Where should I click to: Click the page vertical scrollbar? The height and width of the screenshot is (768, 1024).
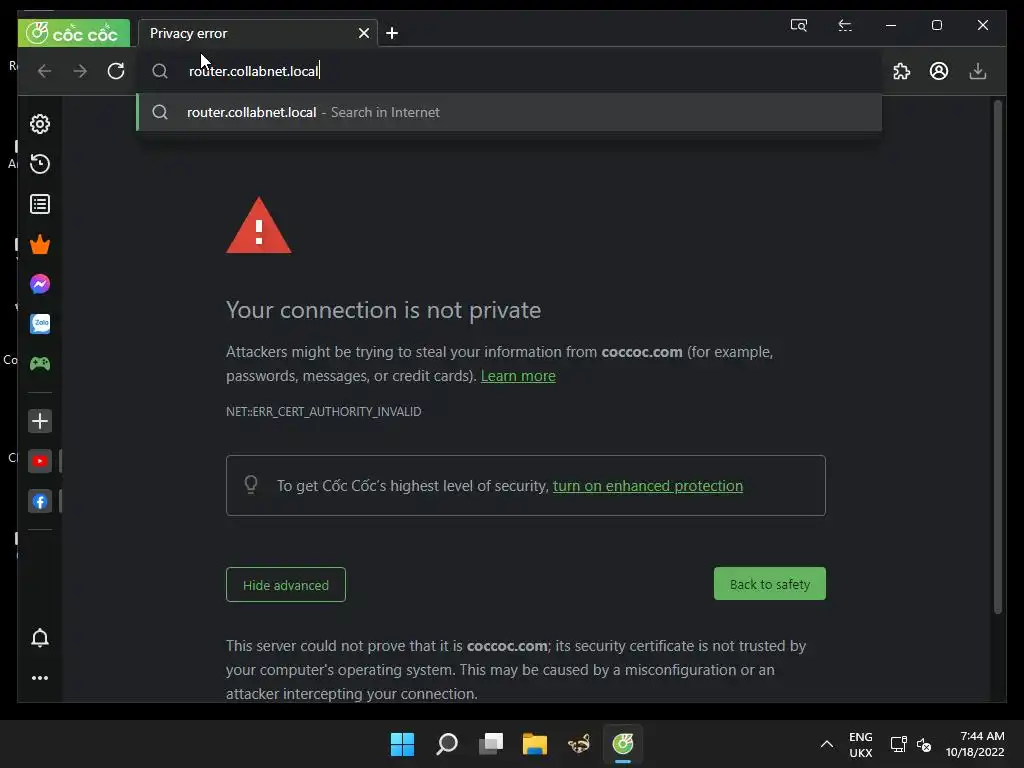[x=997, y=356]
